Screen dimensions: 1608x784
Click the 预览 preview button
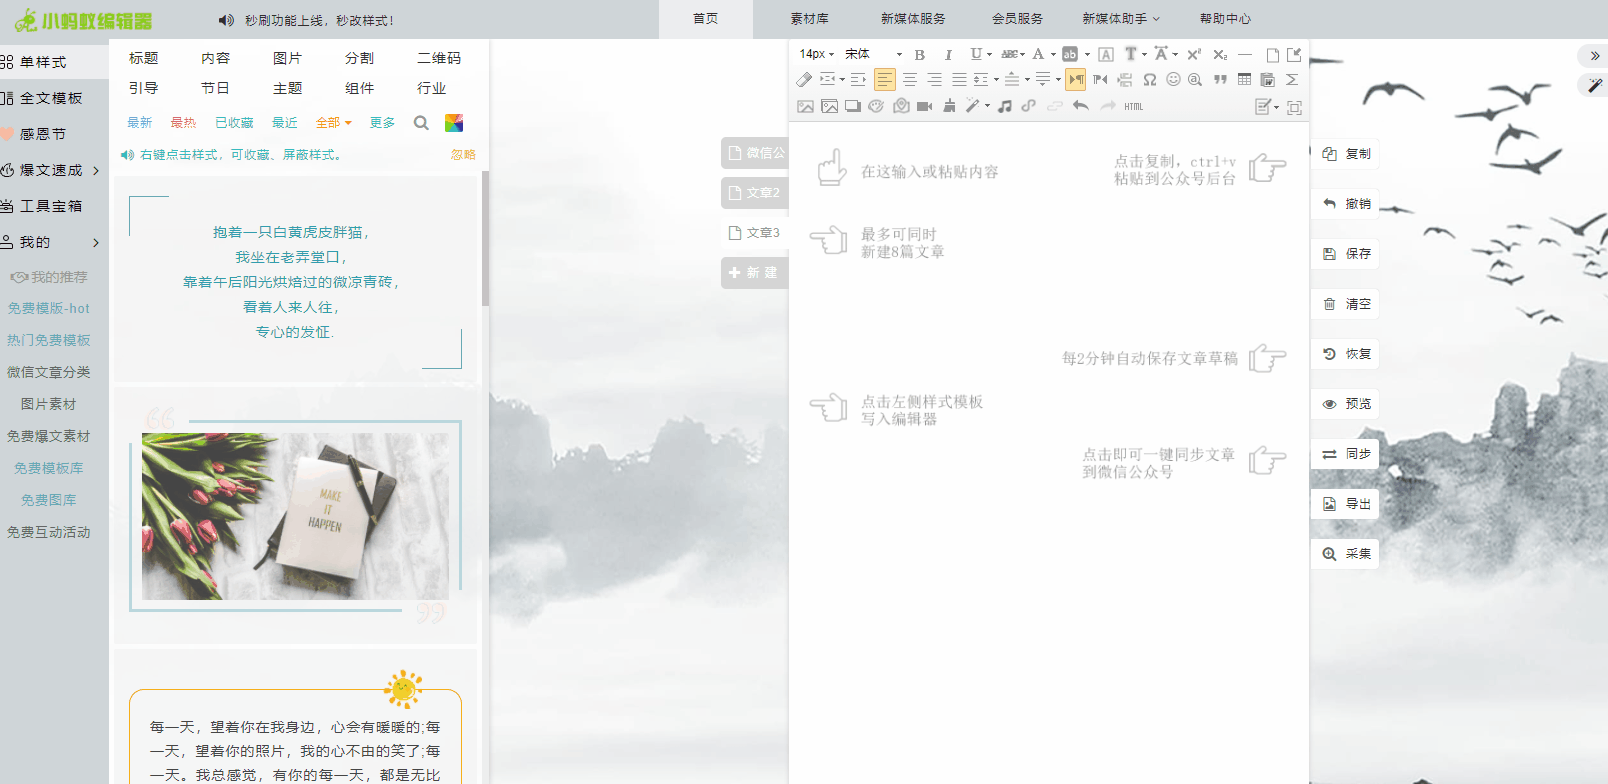click(1346, 404)
